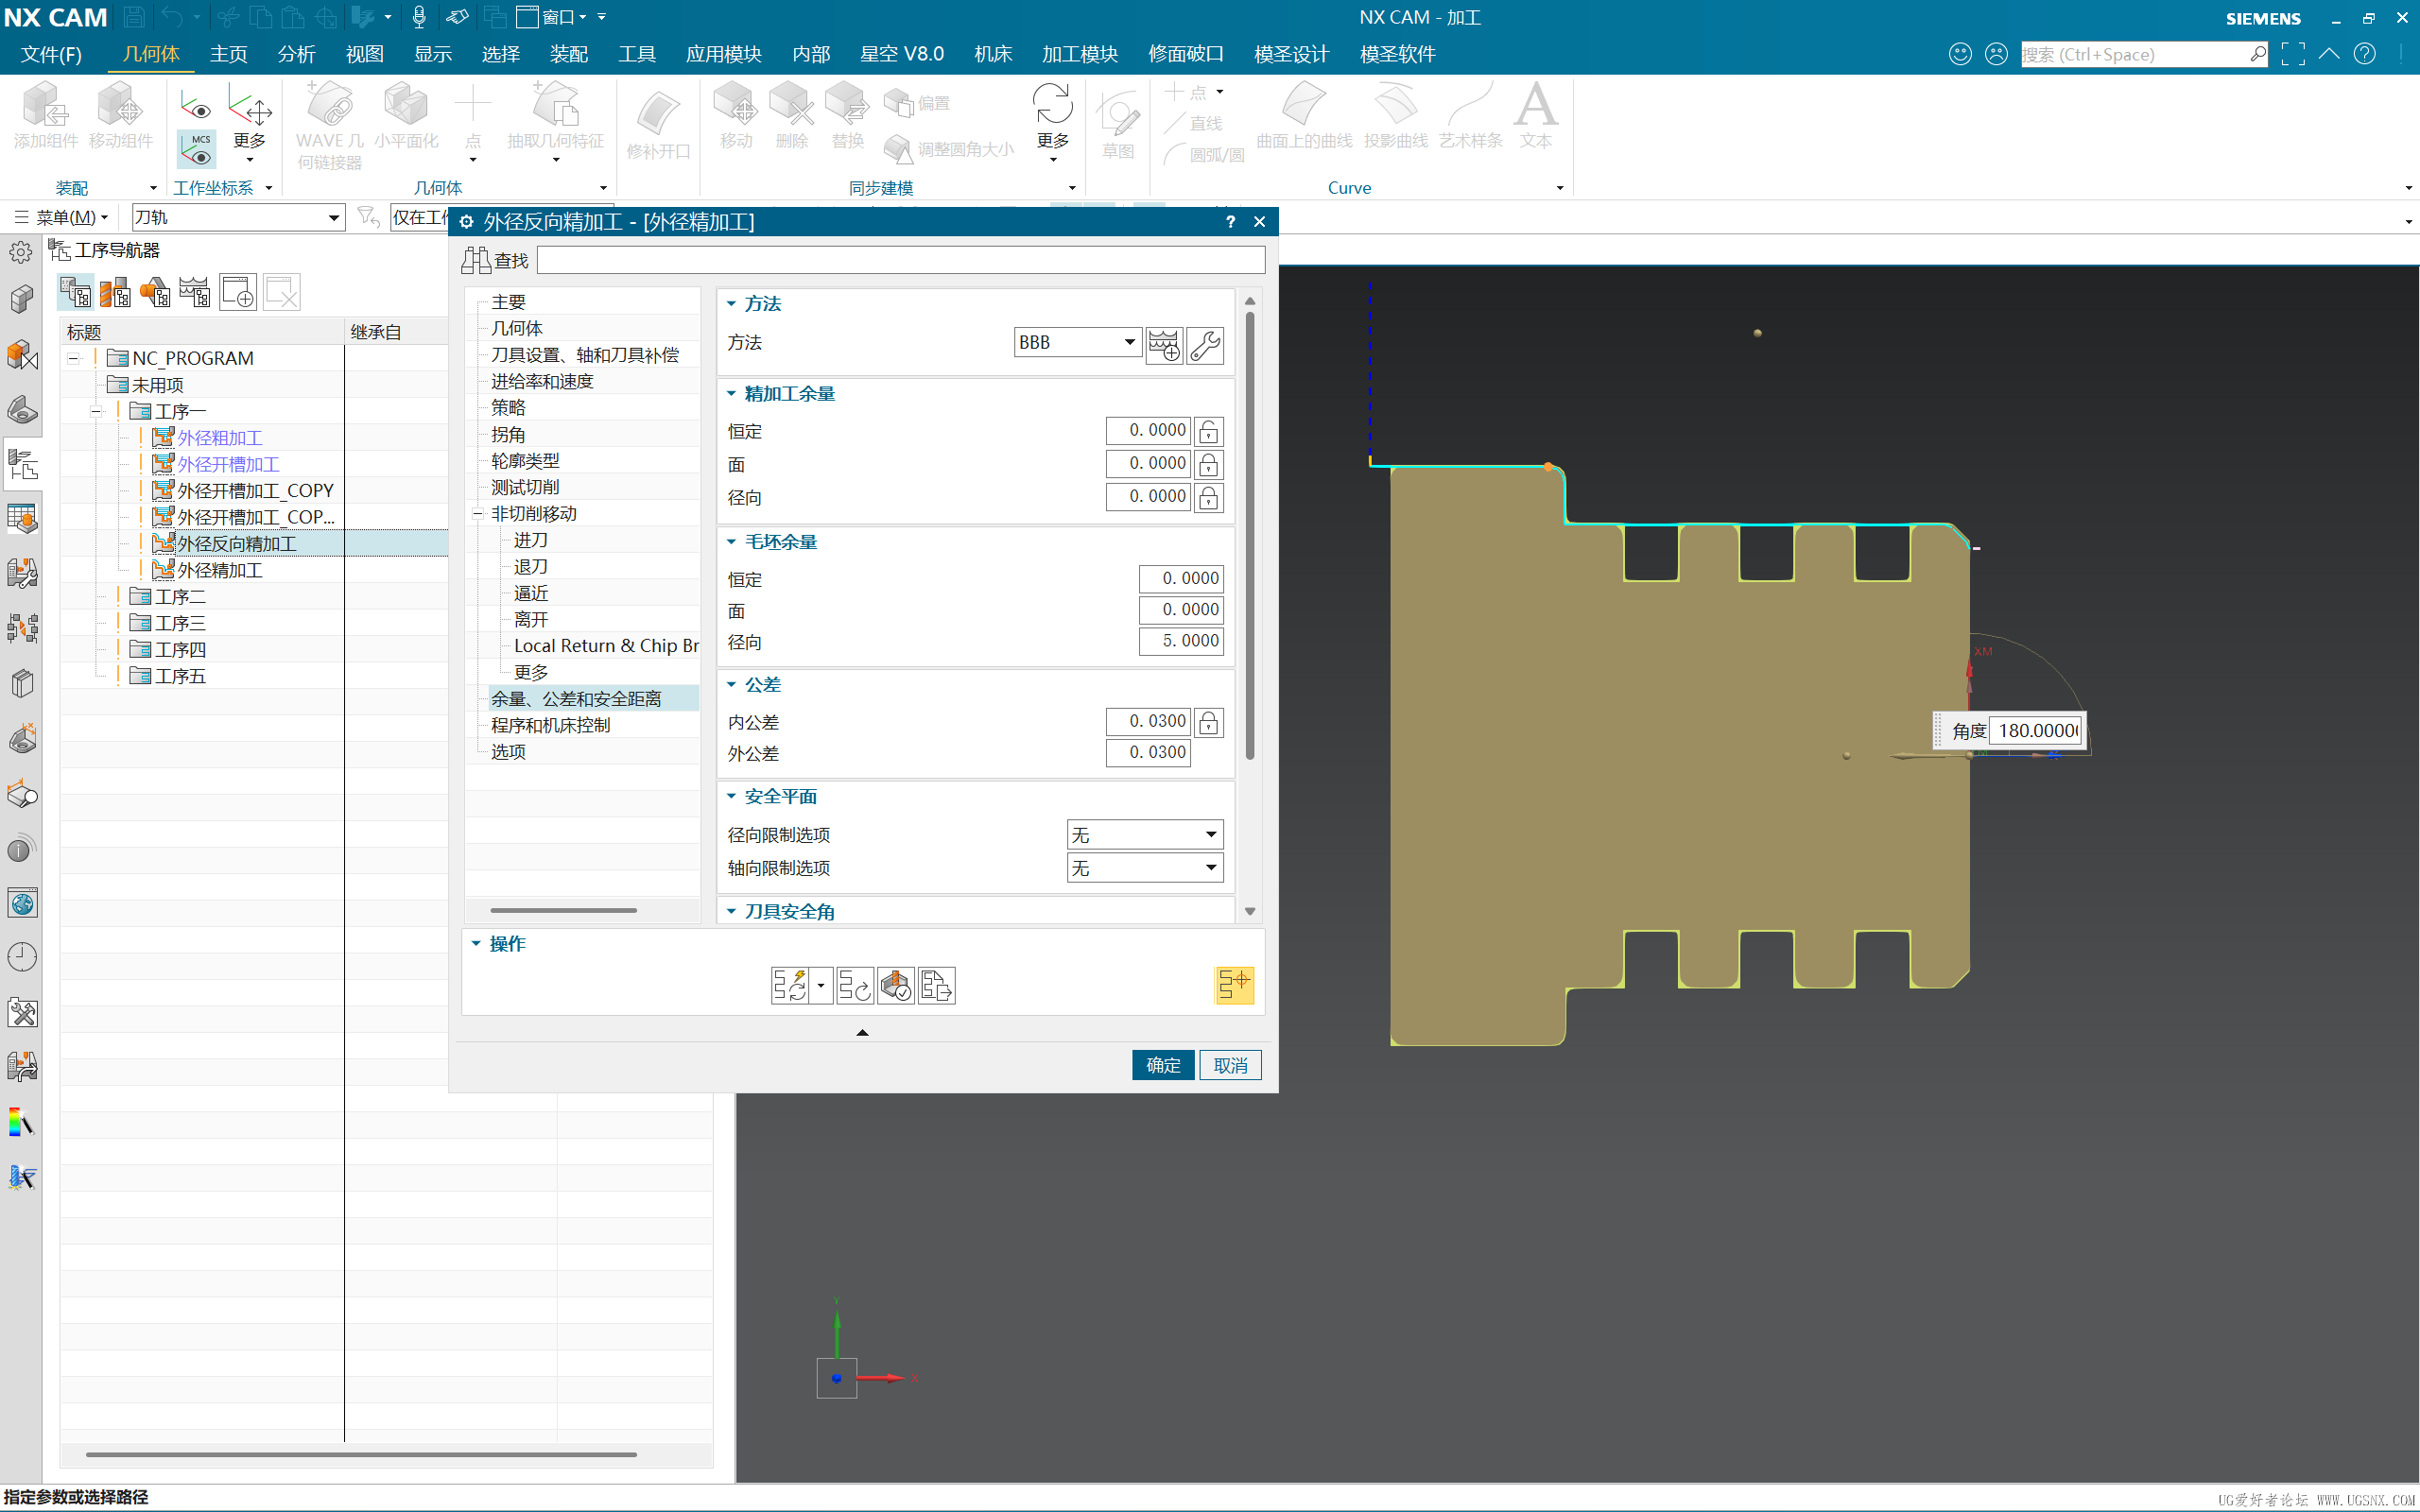Toggle lock on inner tolerance 内公差
Screen dimensions: 2420x1512
1209,722
